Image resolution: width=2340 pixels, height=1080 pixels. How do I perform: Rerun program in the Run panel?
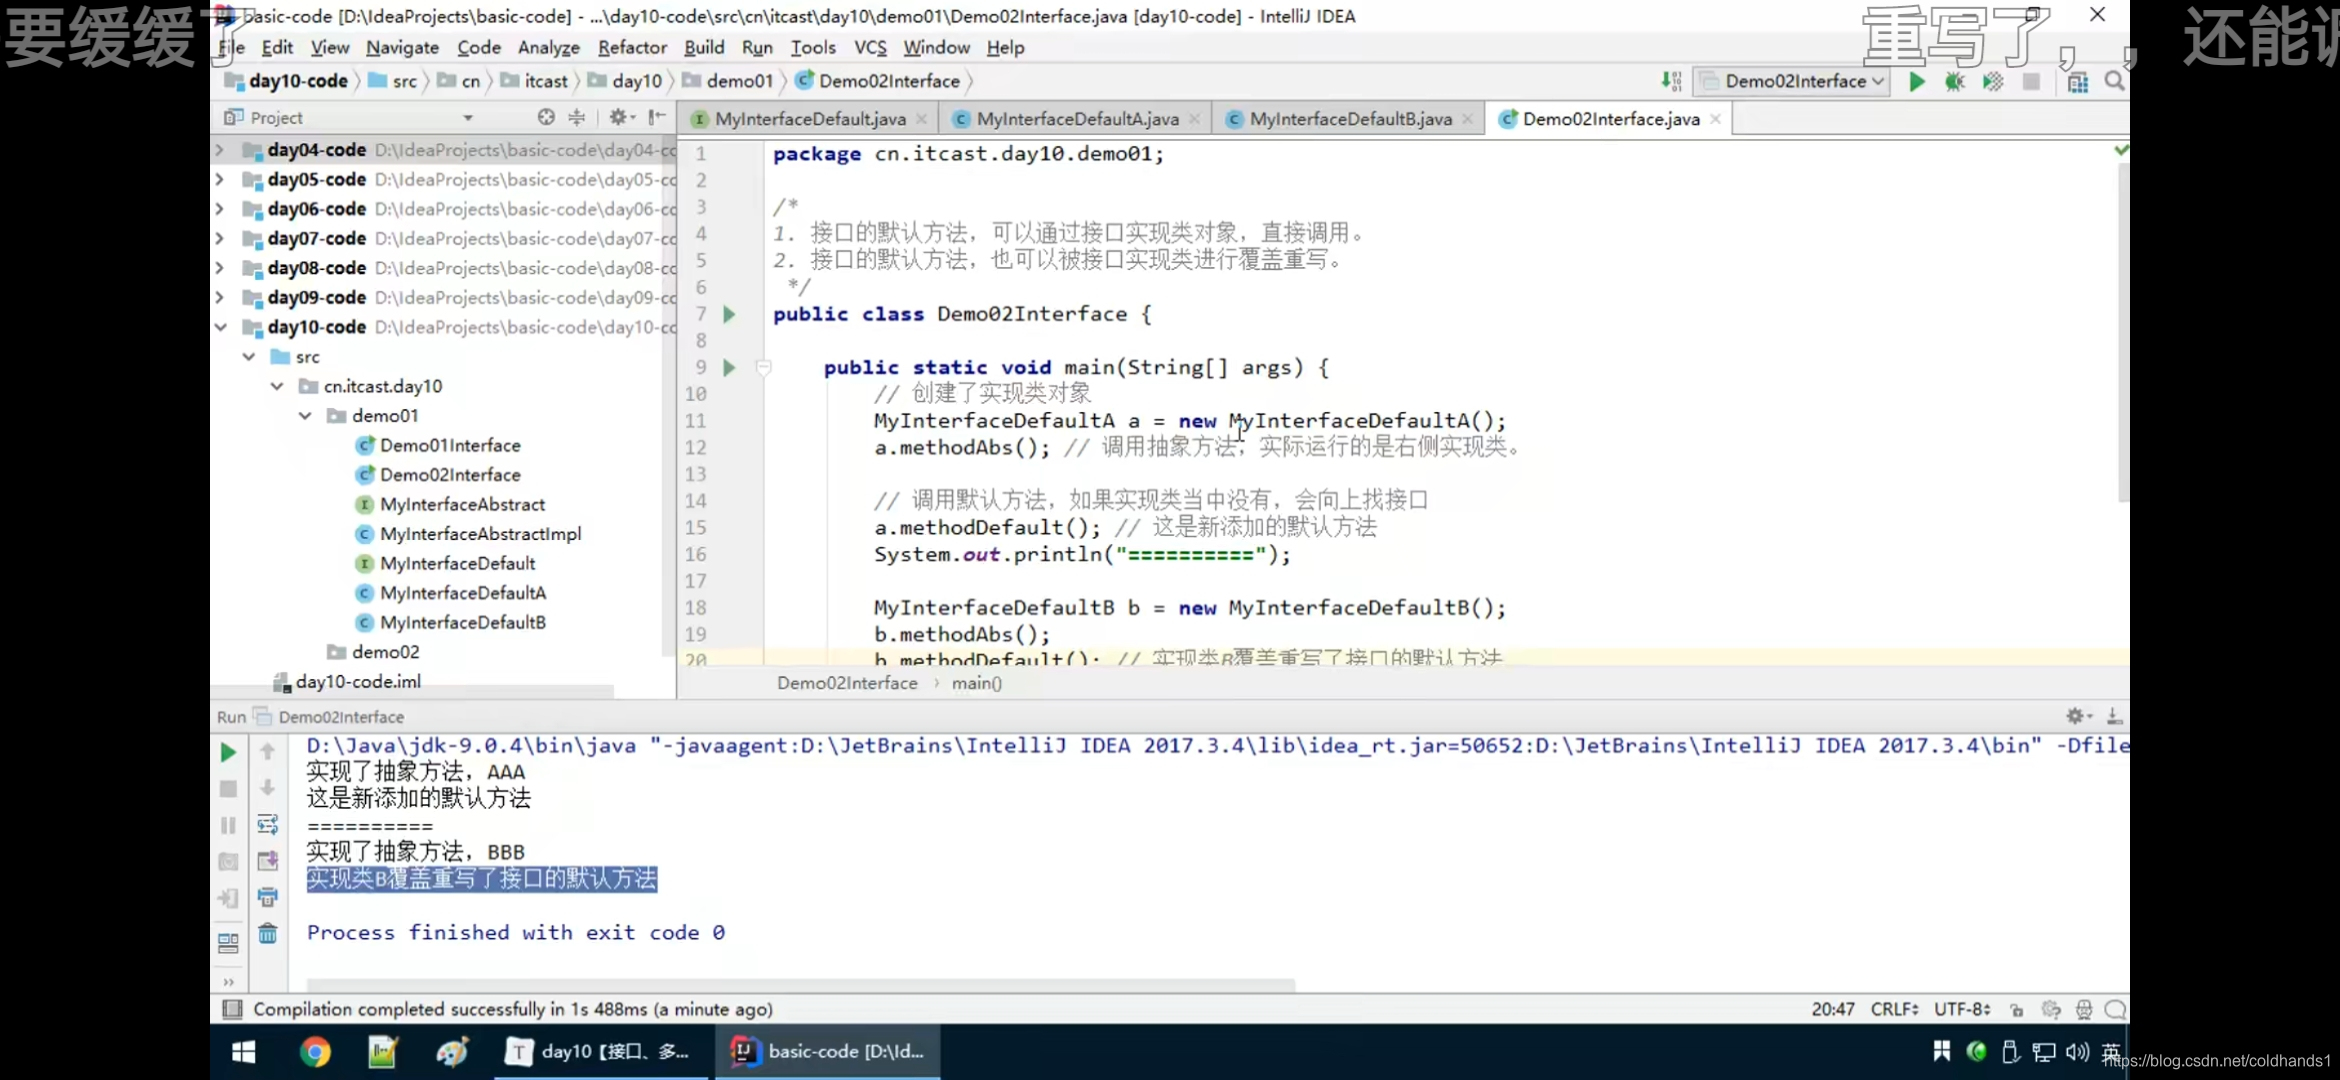click(x=228, y=752)
